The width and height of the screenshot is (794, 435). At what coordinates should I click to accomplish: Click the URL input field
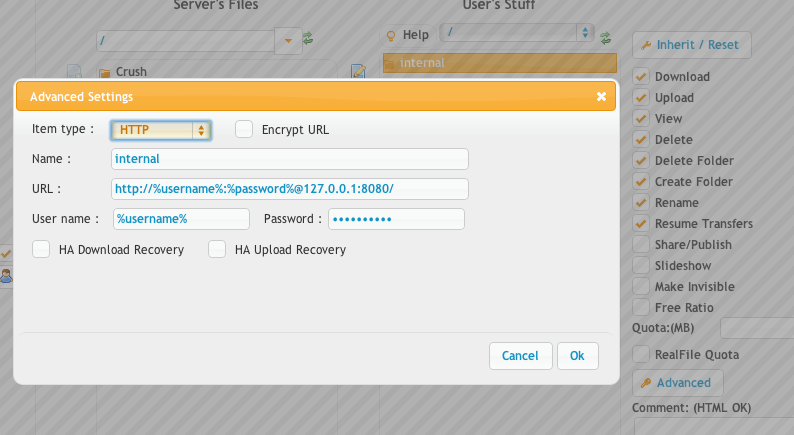click(290, 189)
